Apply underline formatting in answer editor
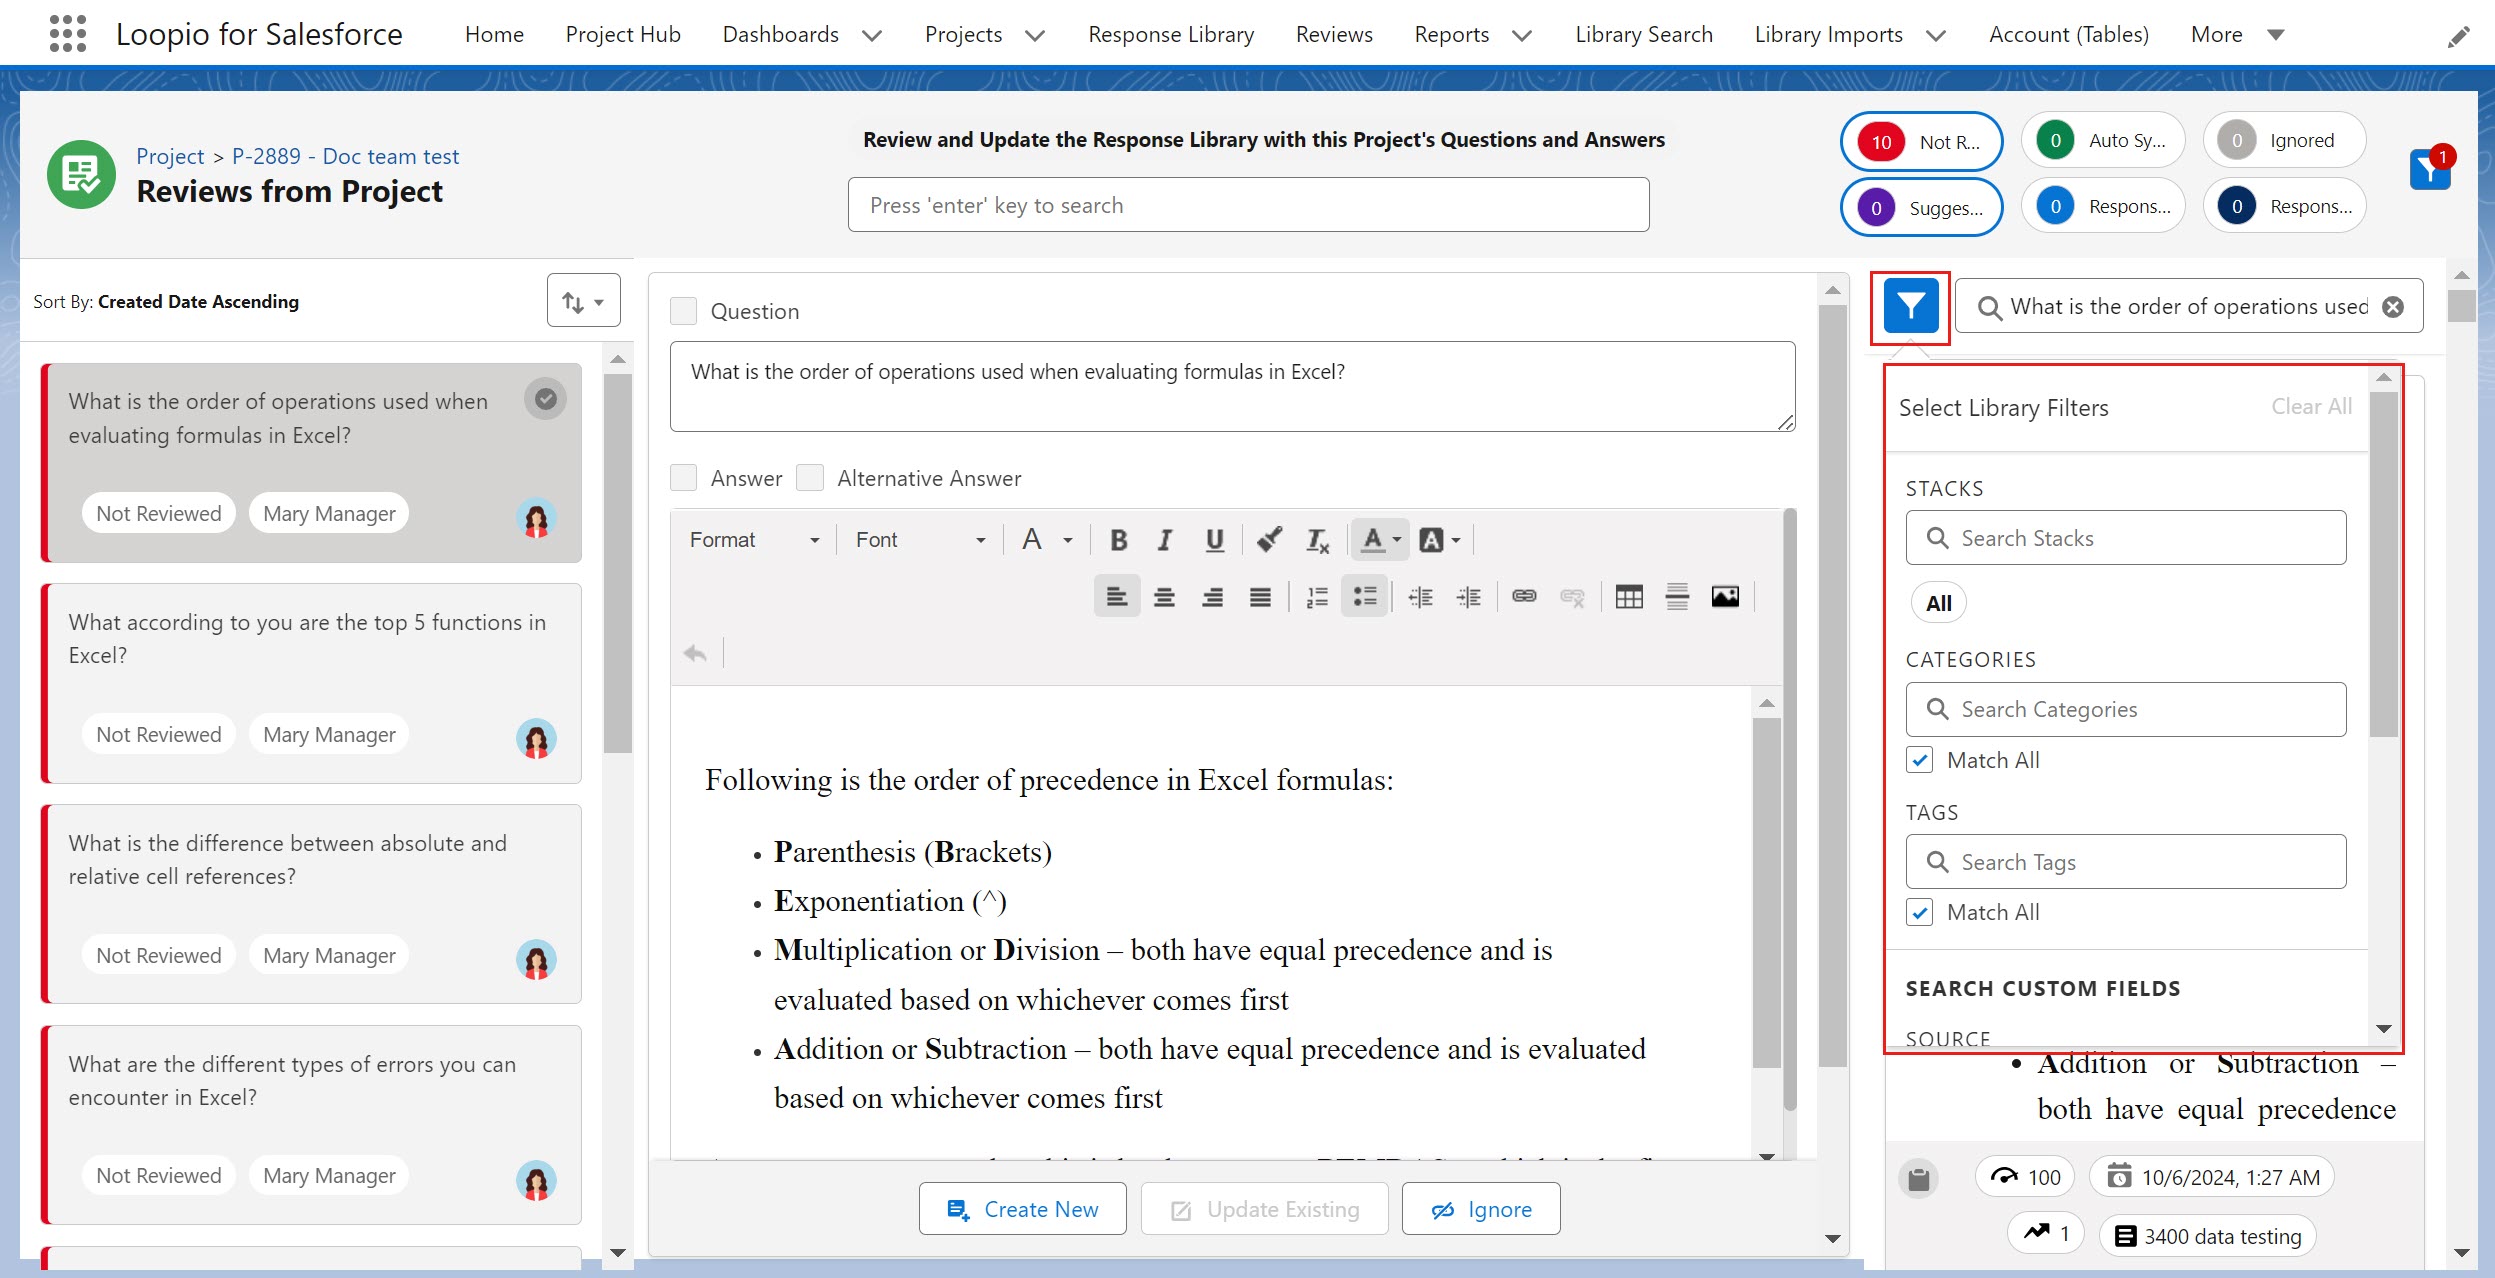The height and width of the screenshot is (1278, 2495). tap(1214, 540)
